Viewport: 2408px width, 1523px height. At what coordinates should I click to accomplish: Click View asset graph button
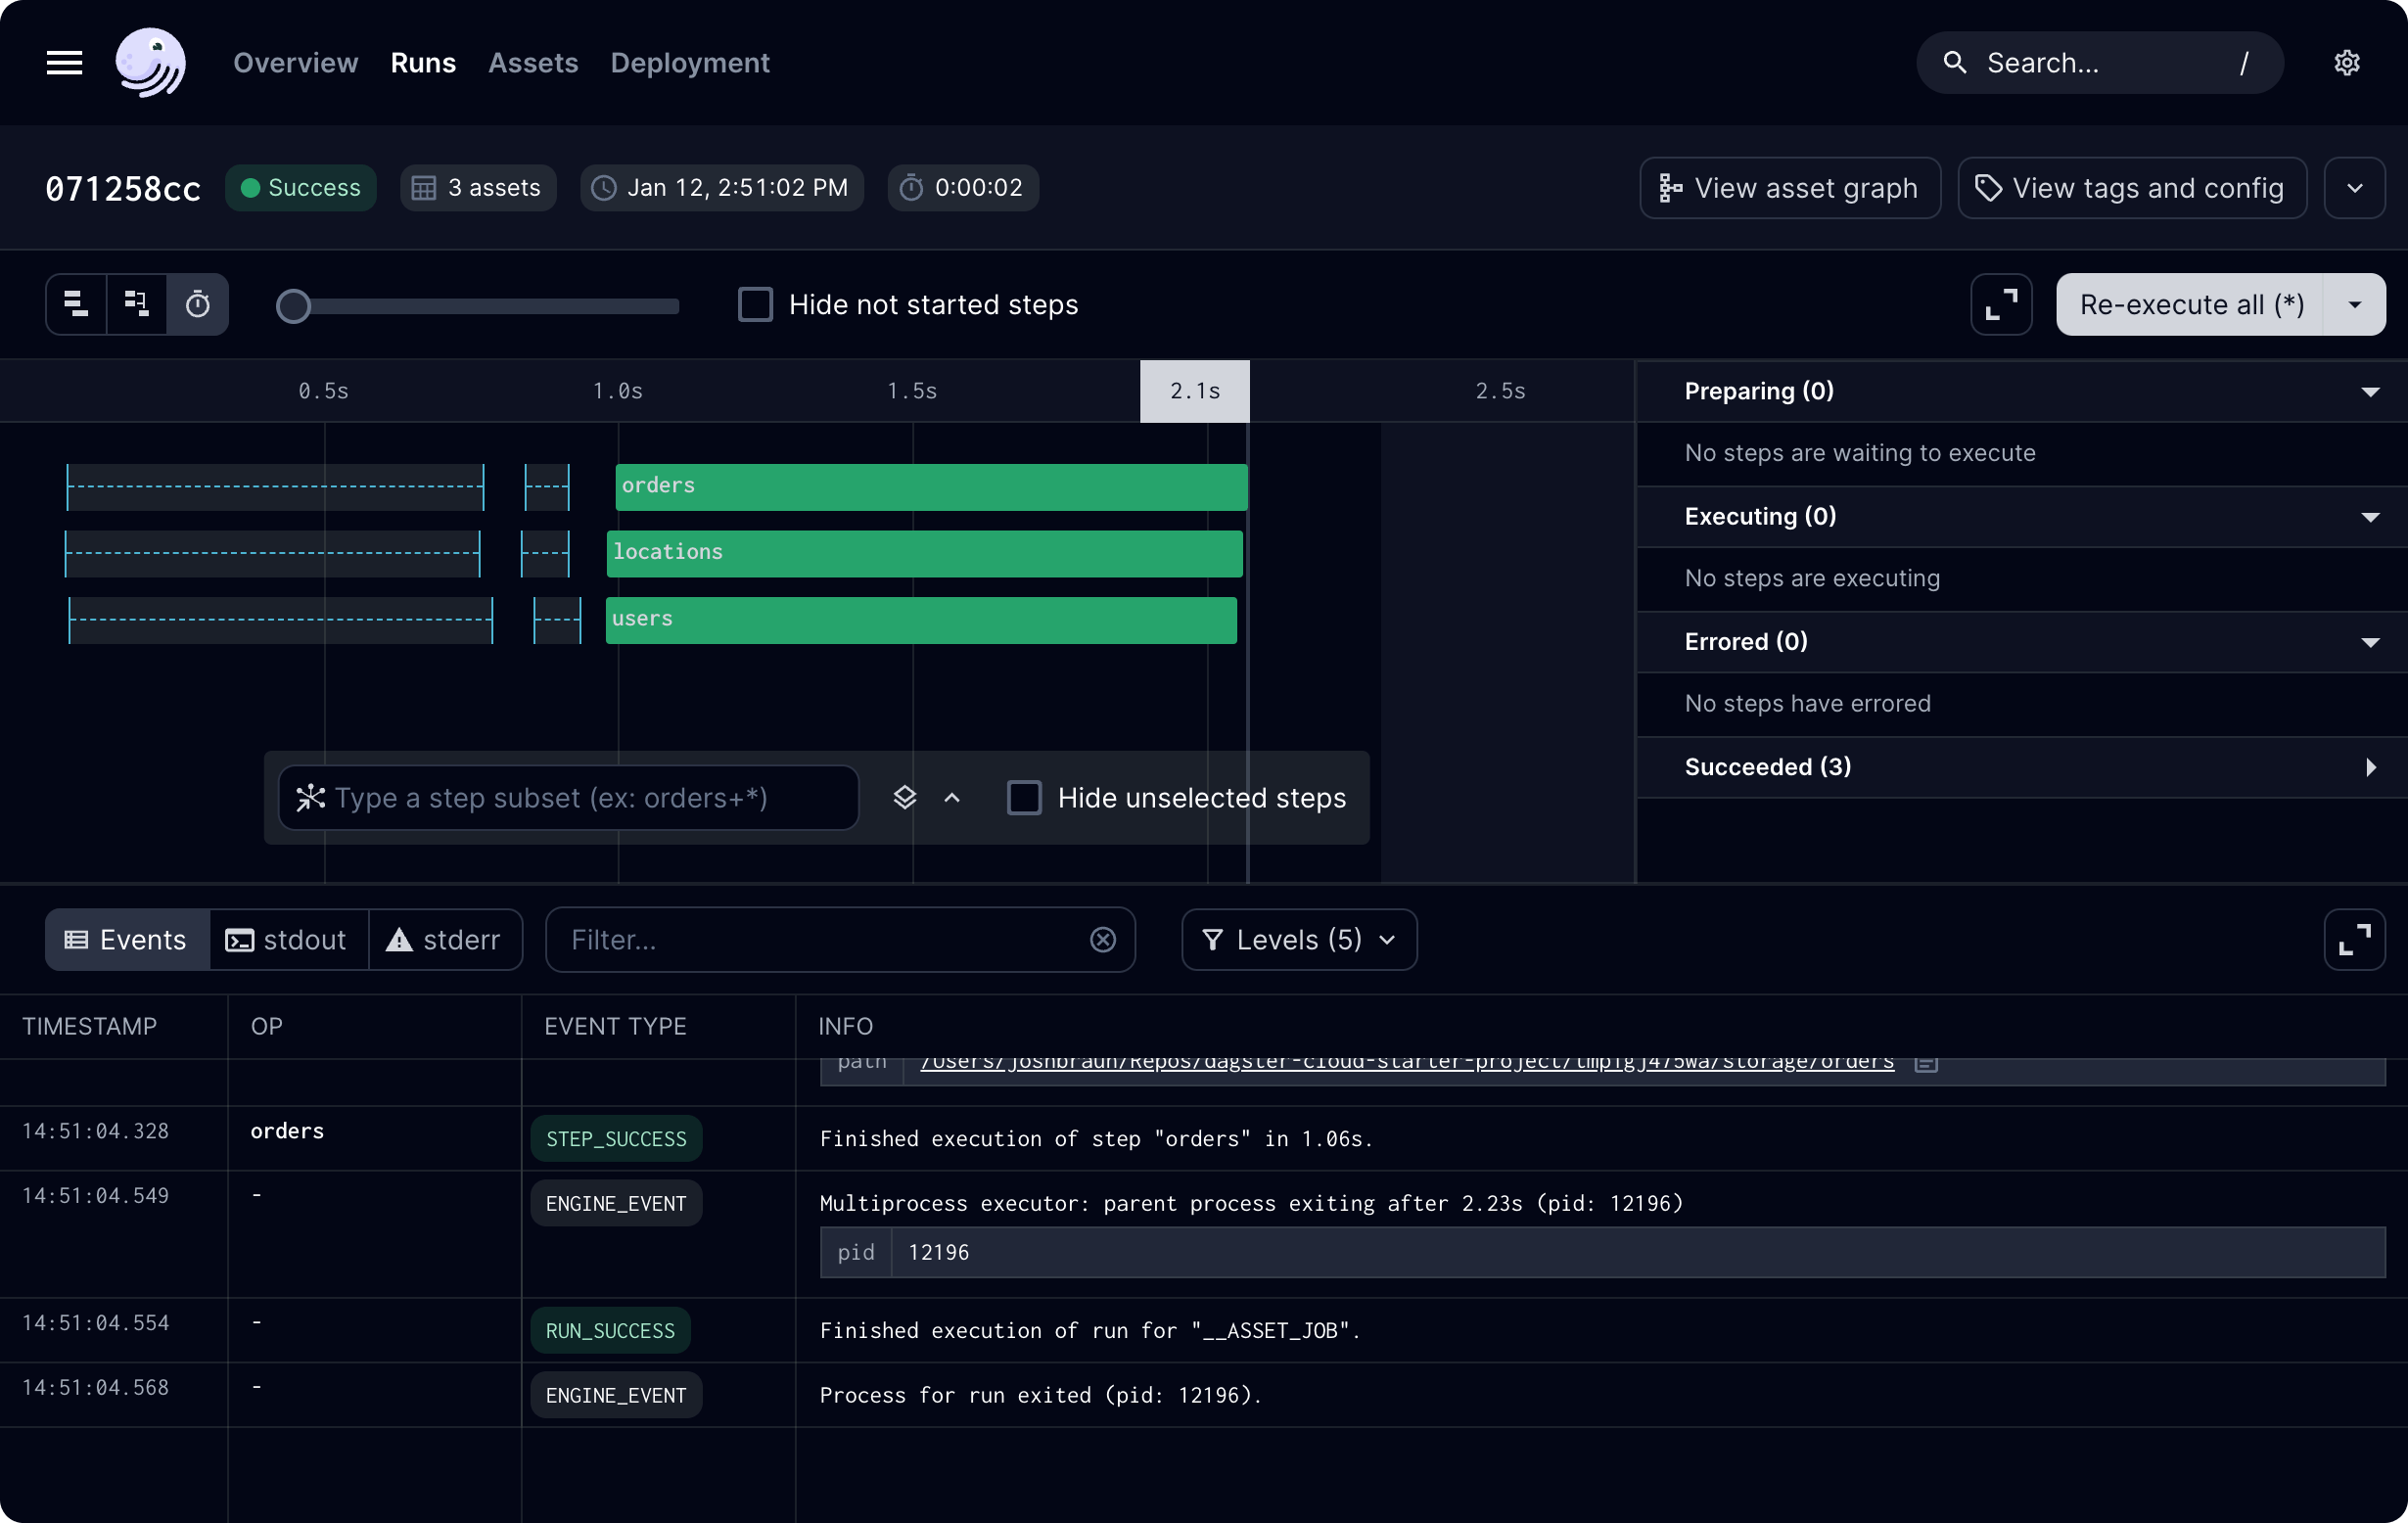pos(1790,188)
